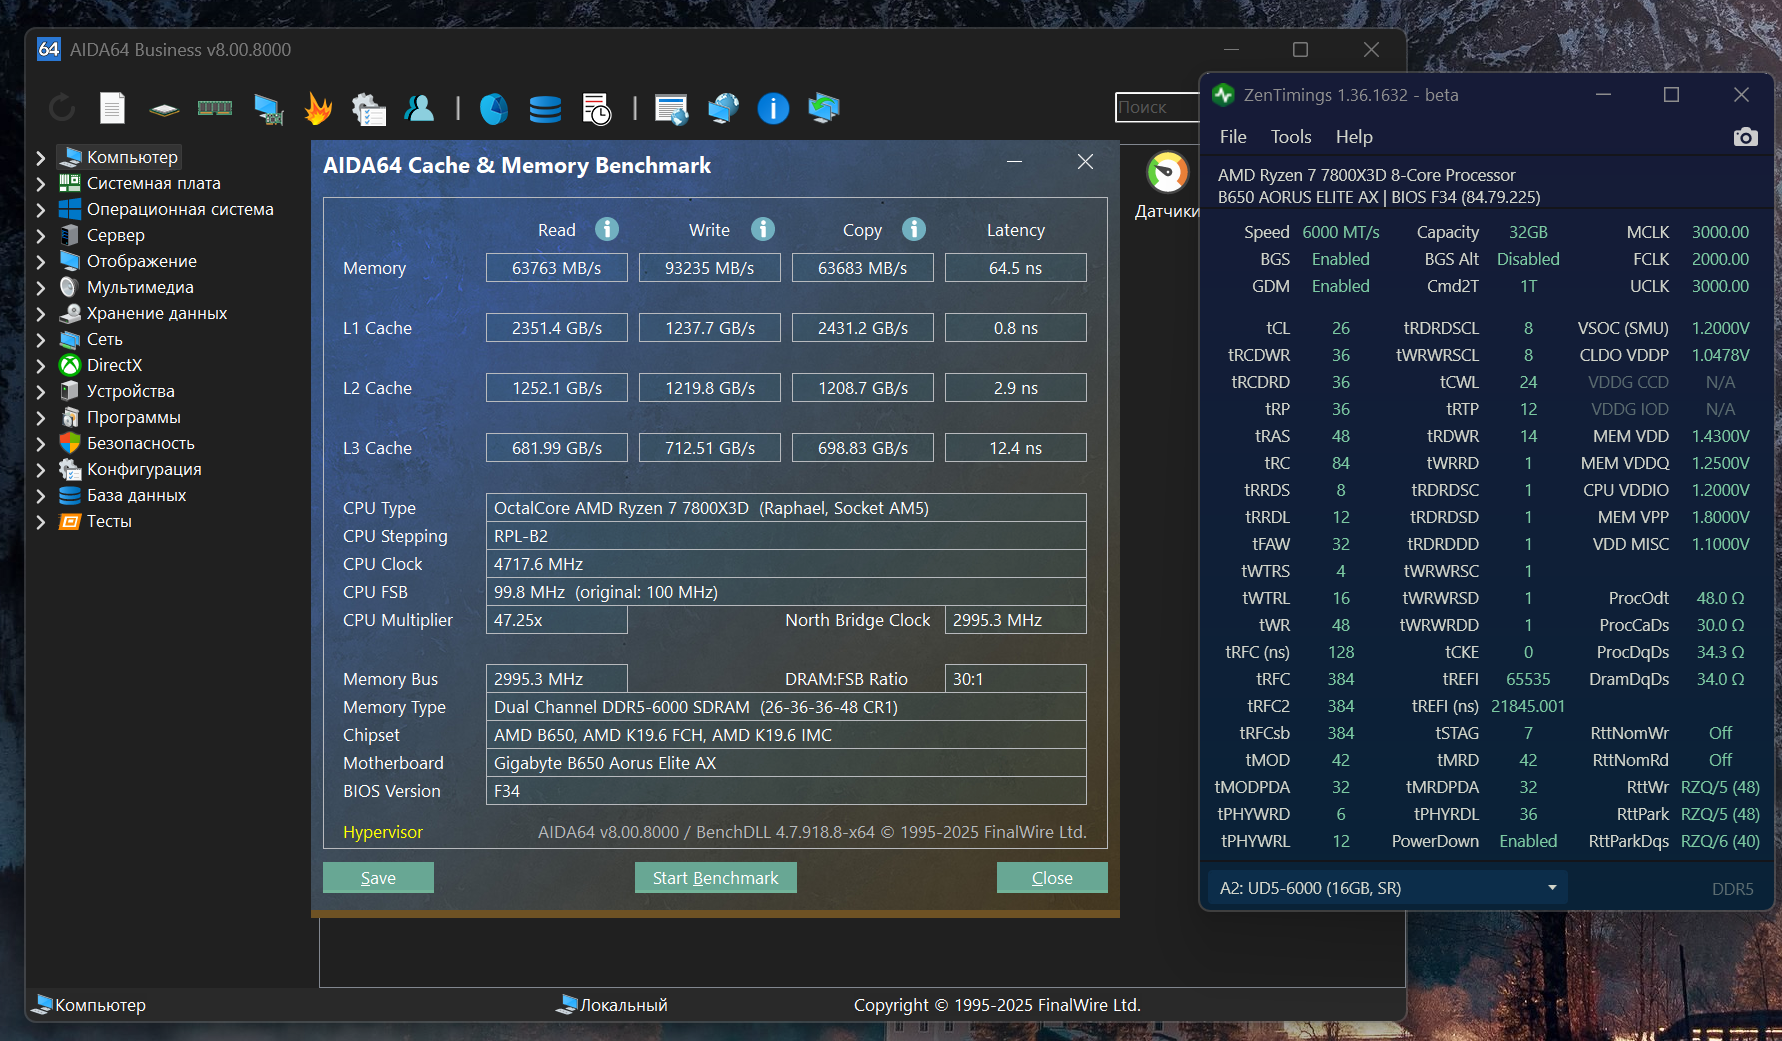Click the blue pie chart toolbar icon
The width and height of the screenshot is (1782, 1041).
(x=494, y=108)
